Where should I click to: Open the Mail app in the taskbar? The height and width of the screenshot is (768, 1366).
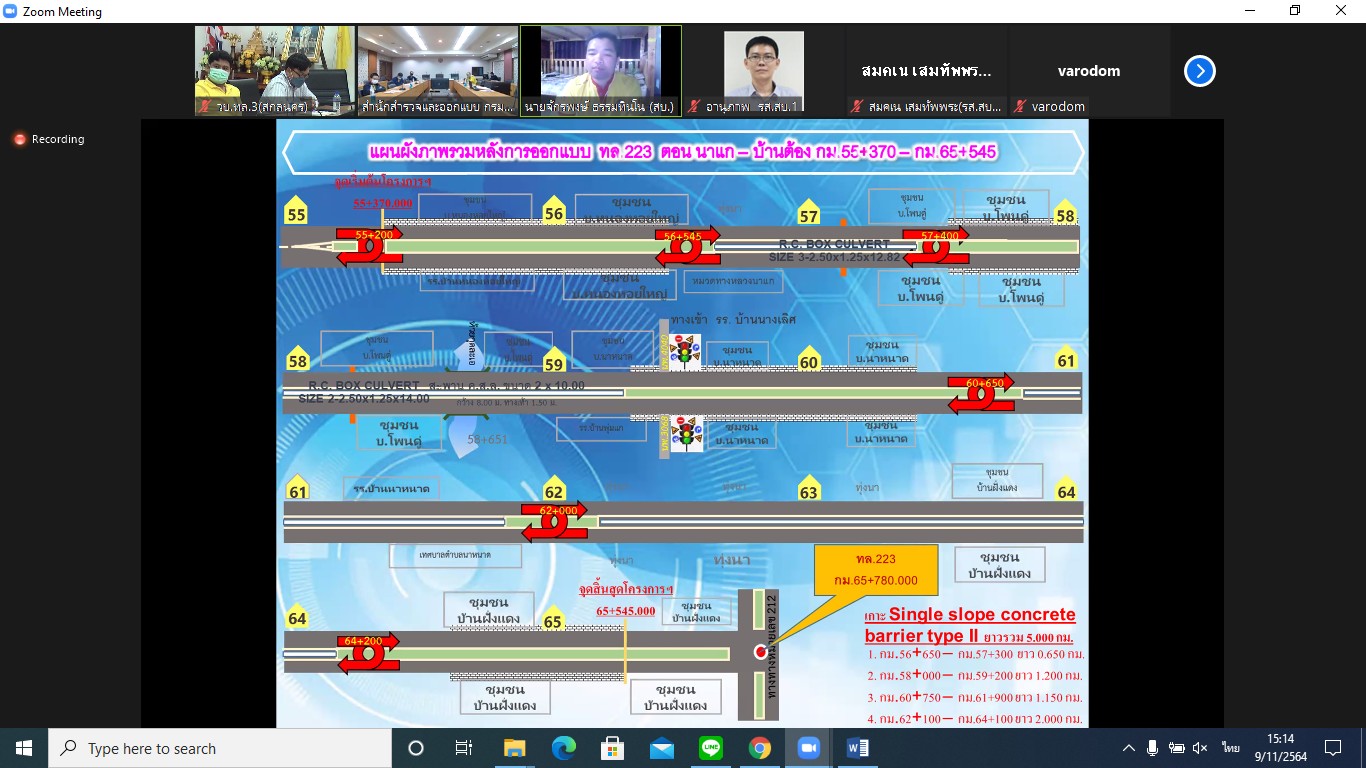(x=662, y=748)
